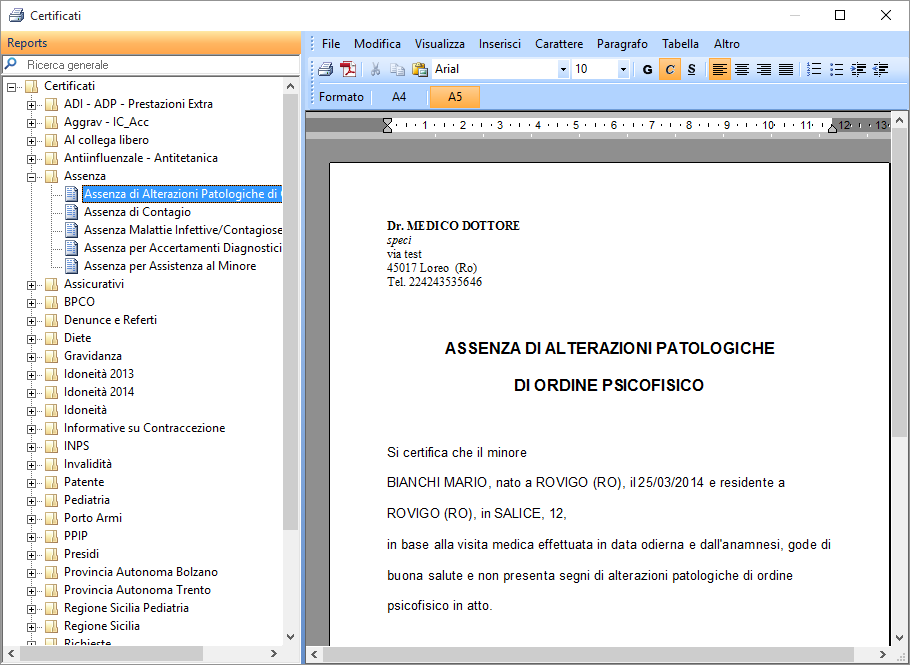Open the Altro menu
The image size is (910, 665).
tap(727, 44)
